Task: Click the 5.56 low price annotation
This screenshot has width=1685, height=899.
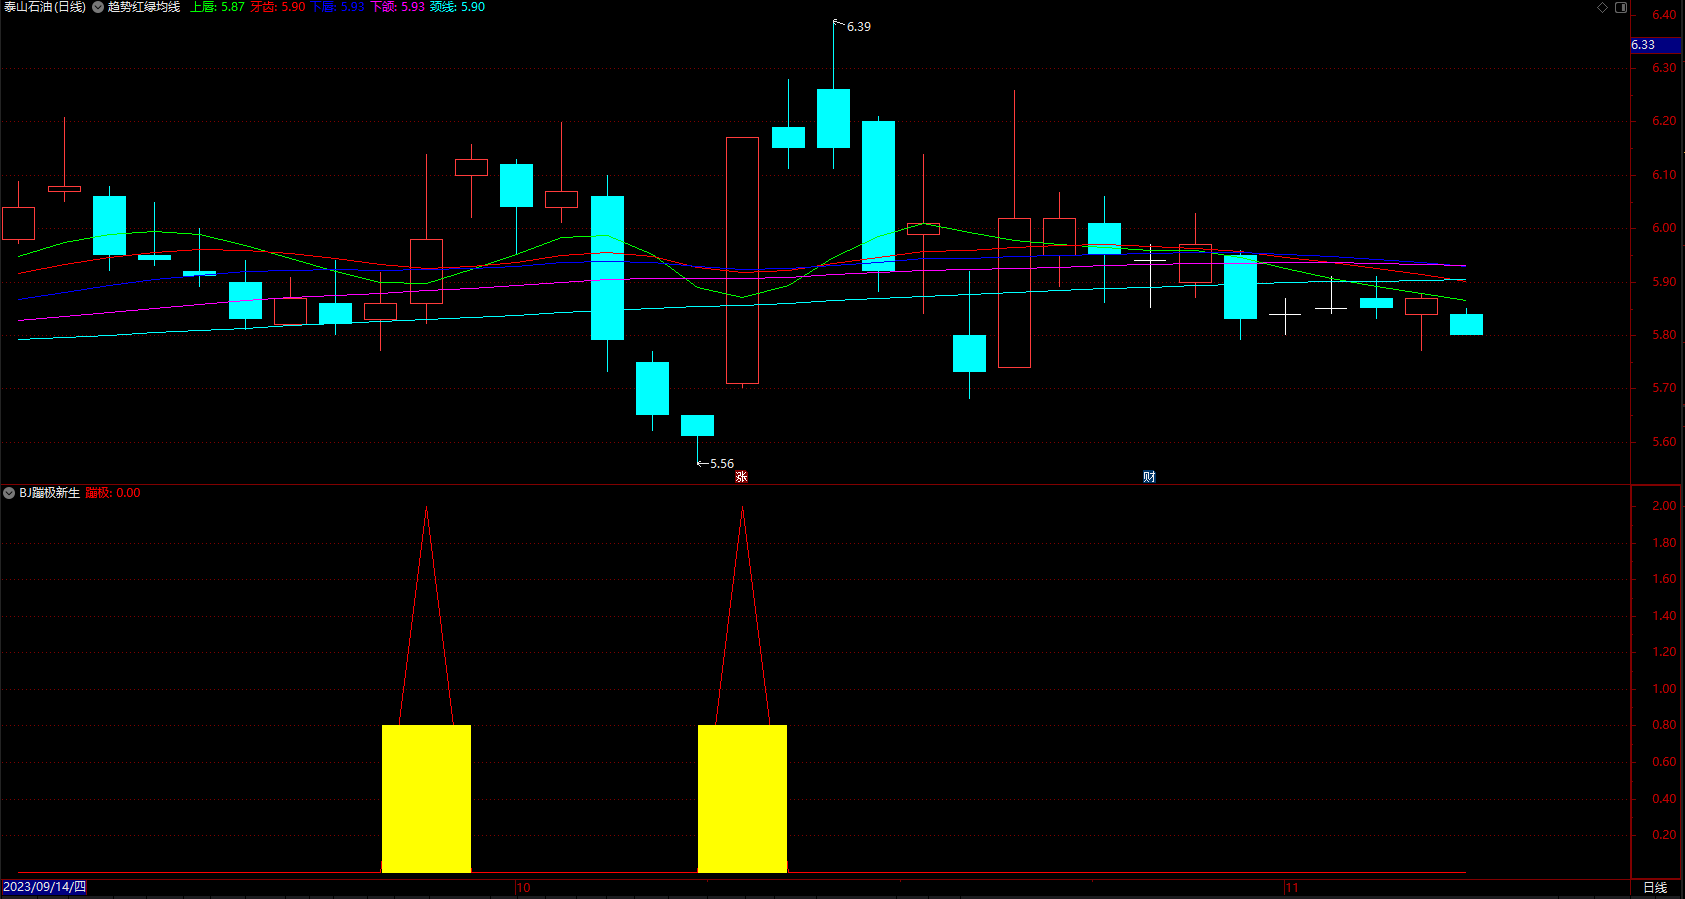Action: pyautogui.click(x=721, y=464)
